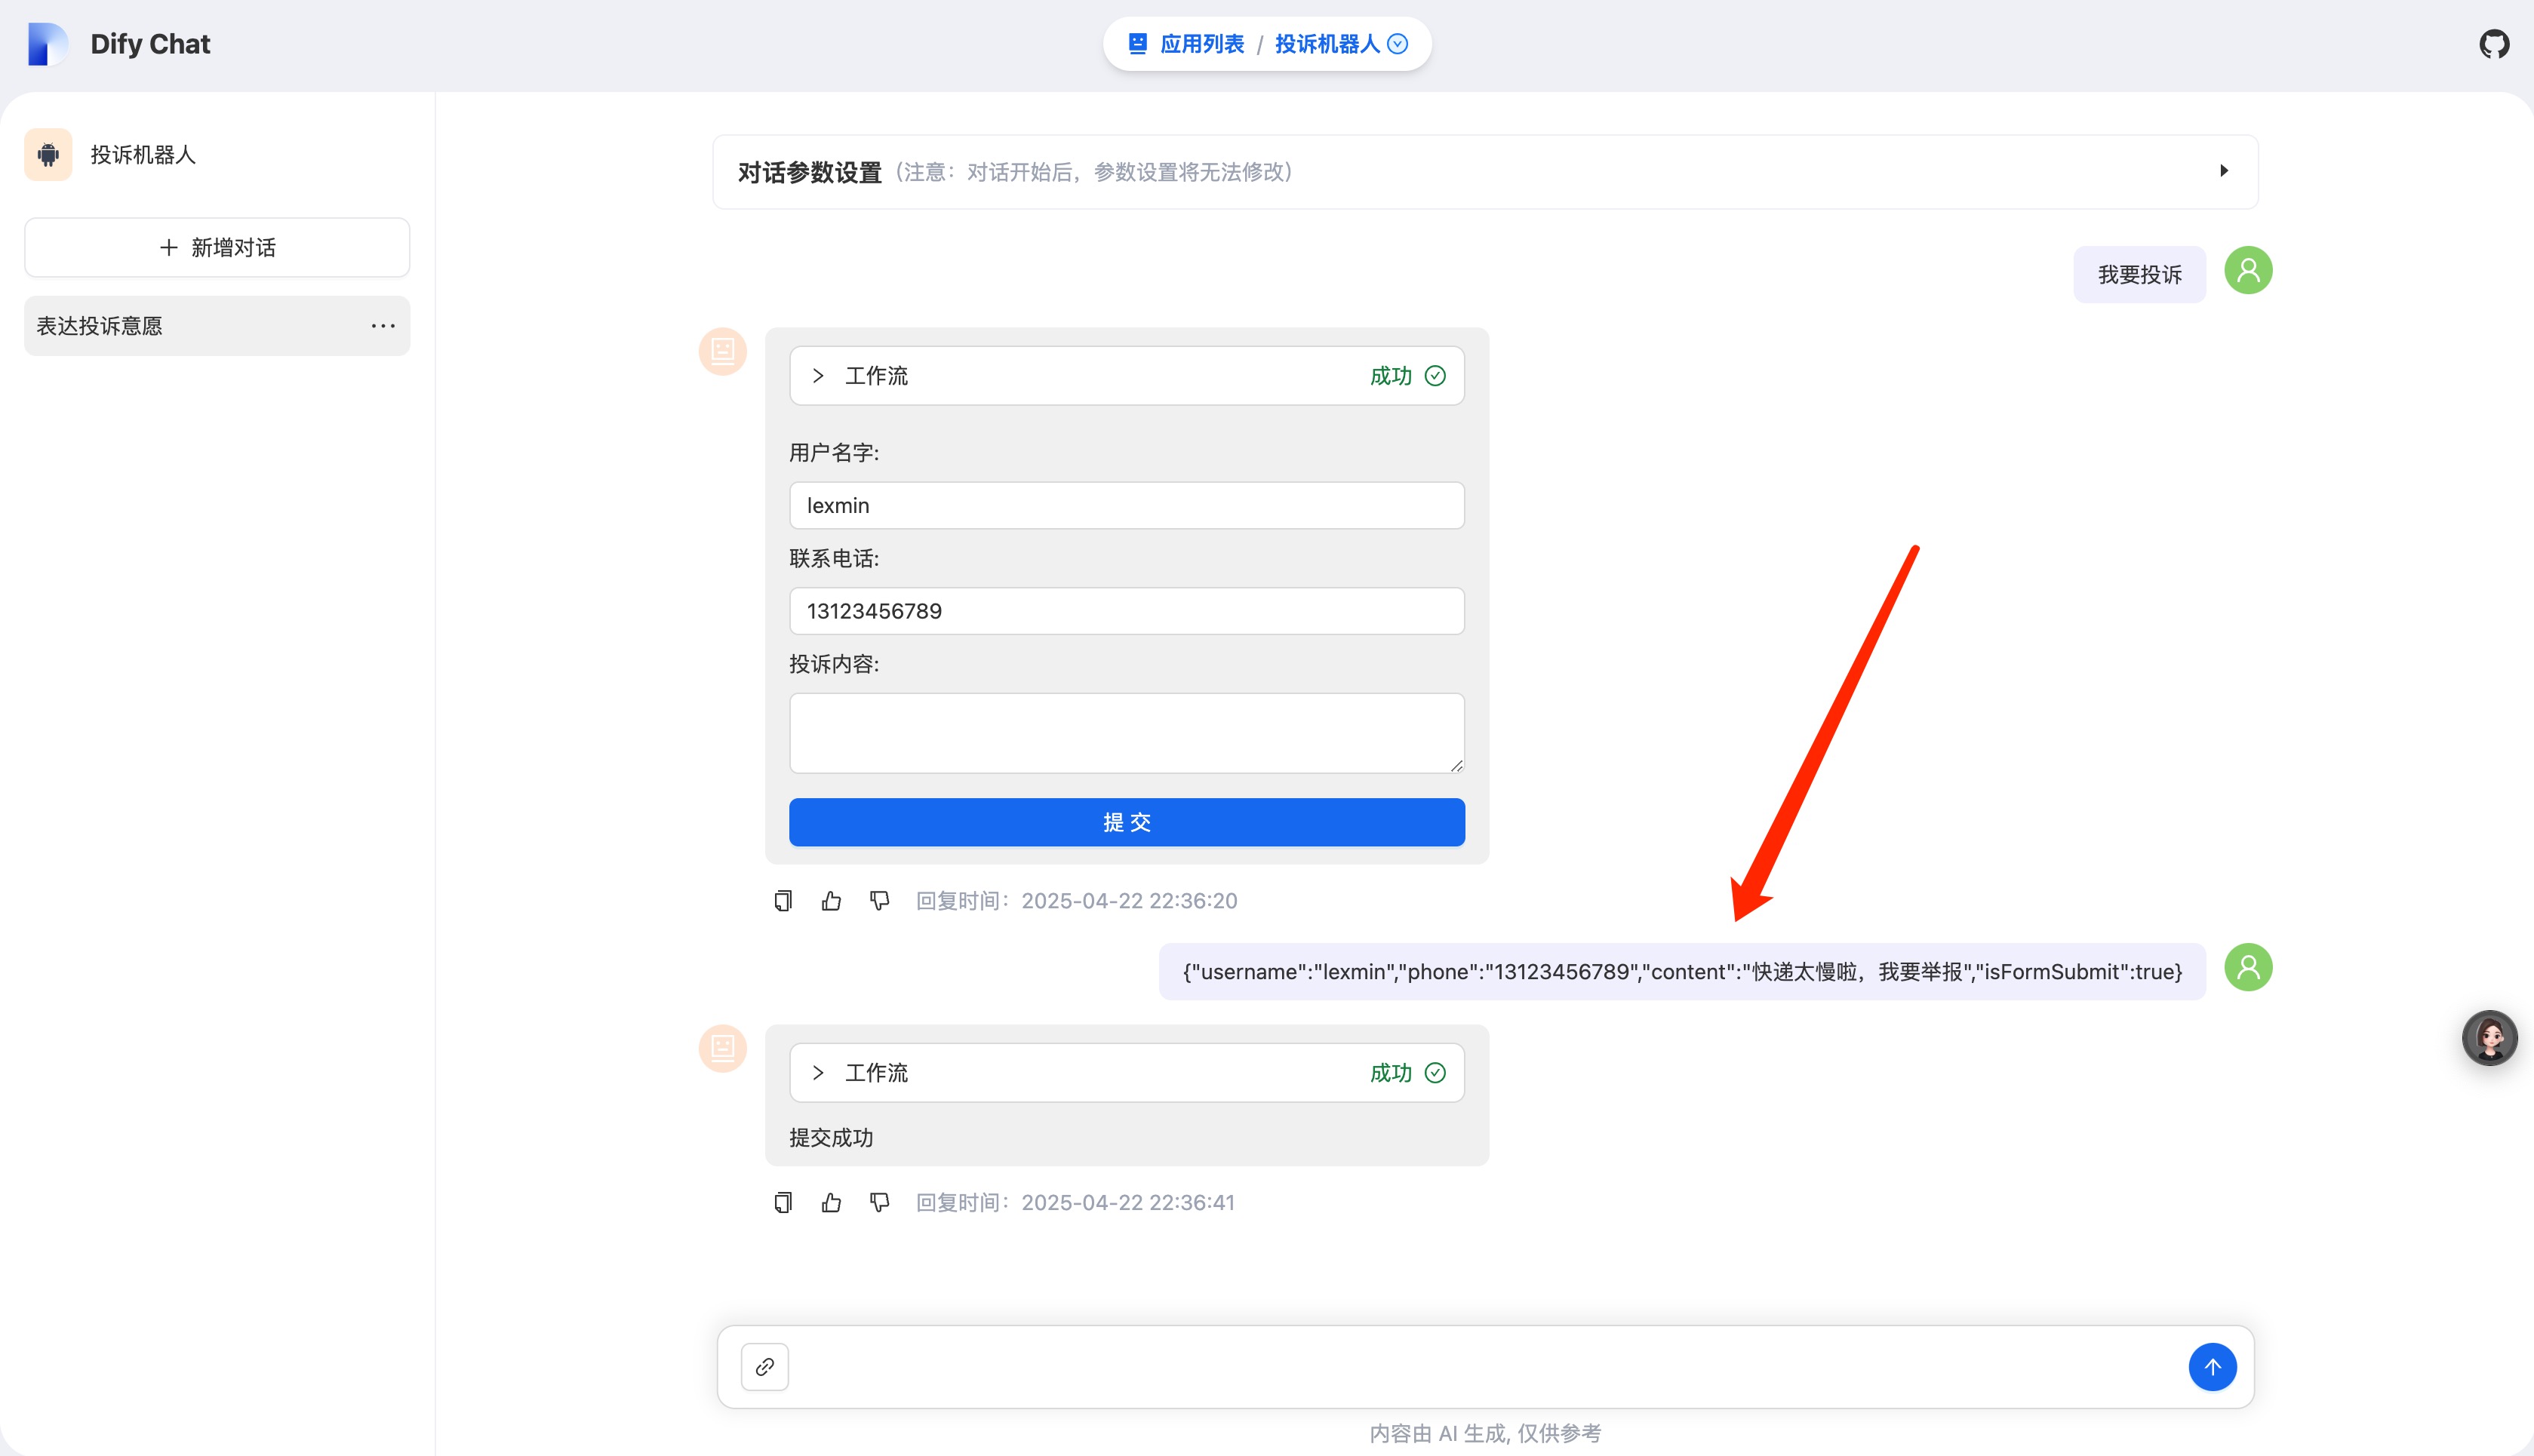2534x1456 pixels.
Task: Copy the first bot reply
Action: tap(783, 901)
